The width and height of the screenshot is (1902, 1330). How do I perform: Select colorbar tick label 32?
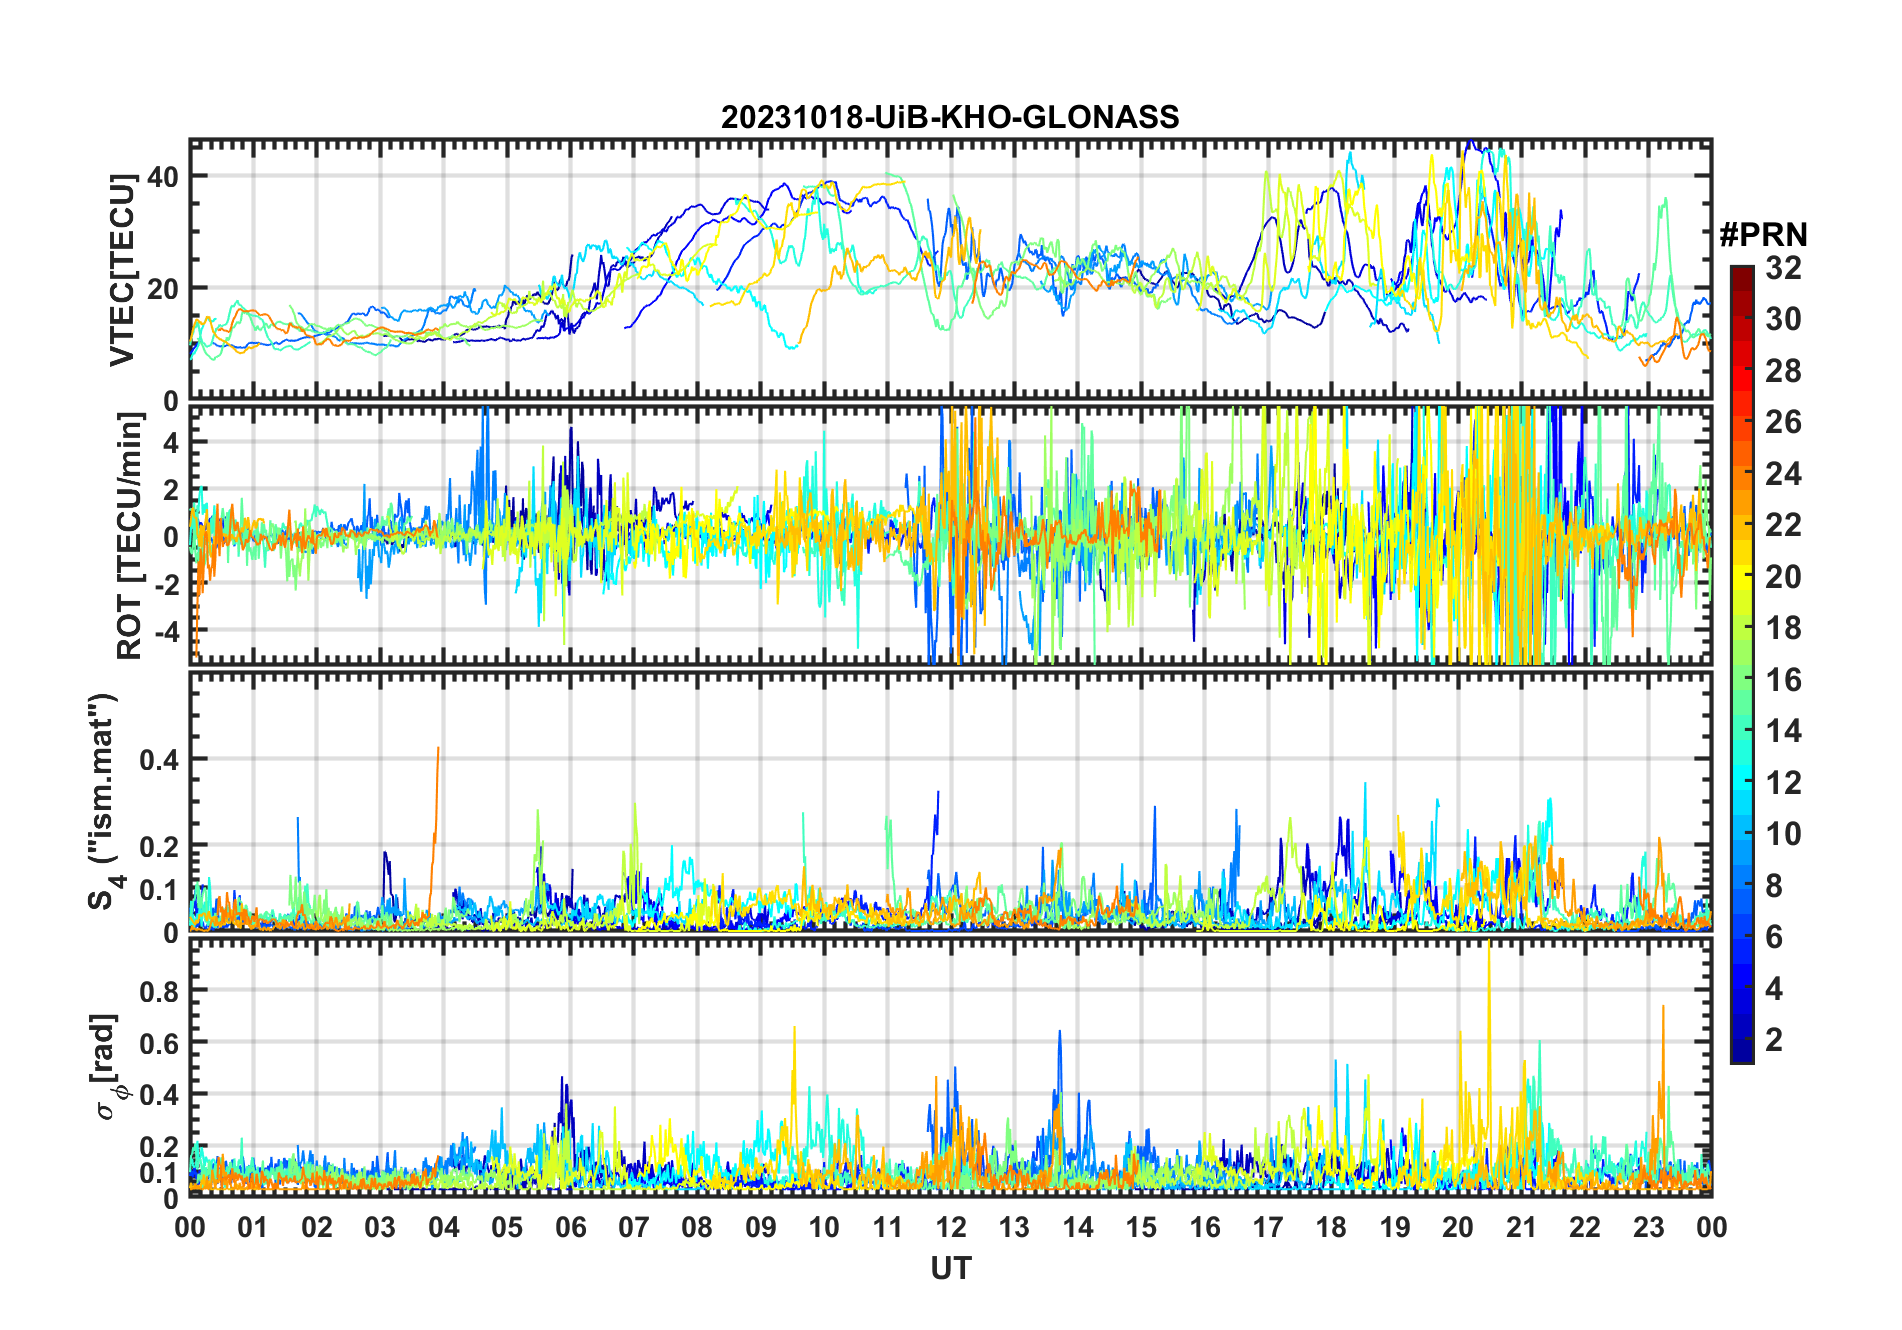point(1783,268)
